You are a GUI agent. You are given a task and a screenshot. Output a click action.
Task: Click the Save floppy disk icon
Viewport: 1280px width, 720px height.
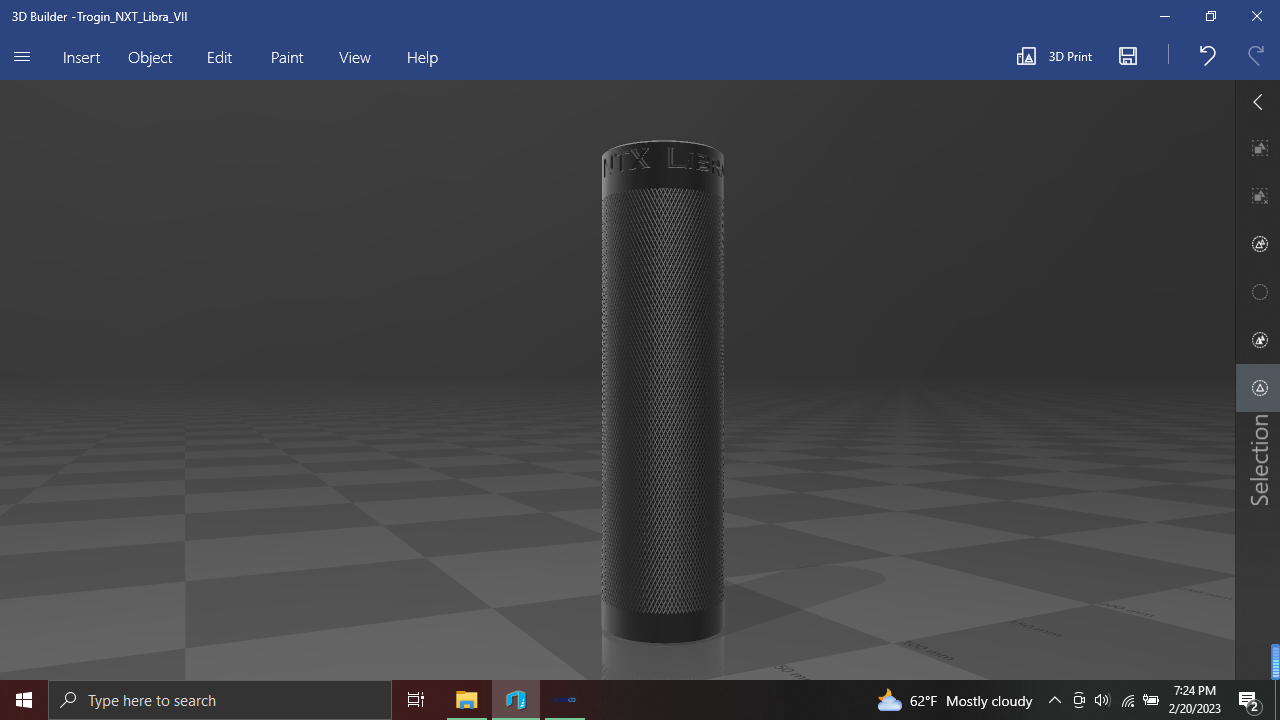pyautogui.click(x=1128, y=57)
